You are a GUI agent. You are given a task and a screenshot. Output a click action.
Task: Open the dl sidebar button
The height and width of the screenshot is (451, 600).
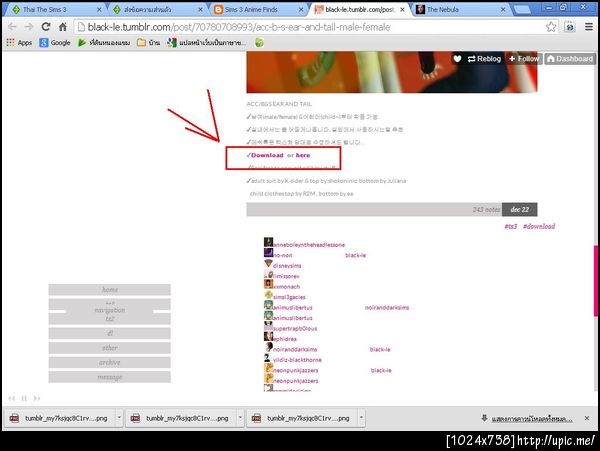(109, 333)
